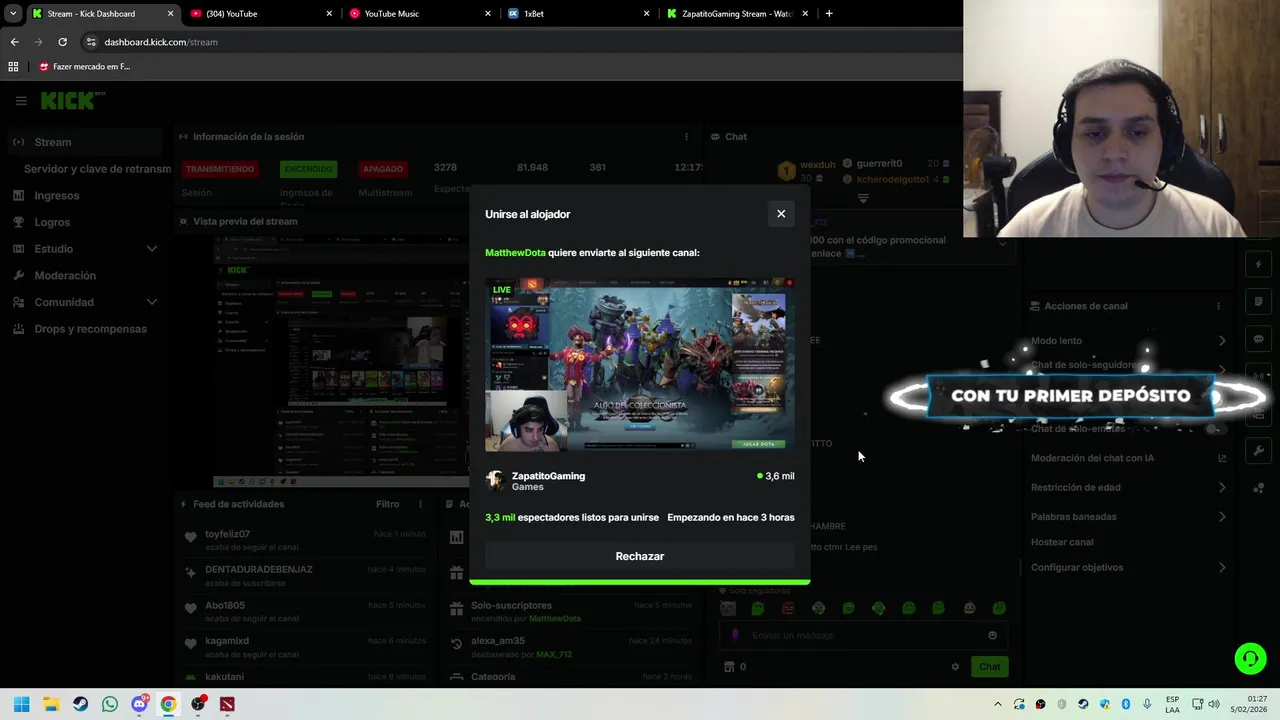Viewport: 1280px width, 720px height.
Task: Go back in the browser
Action: (x=14, y=42)
